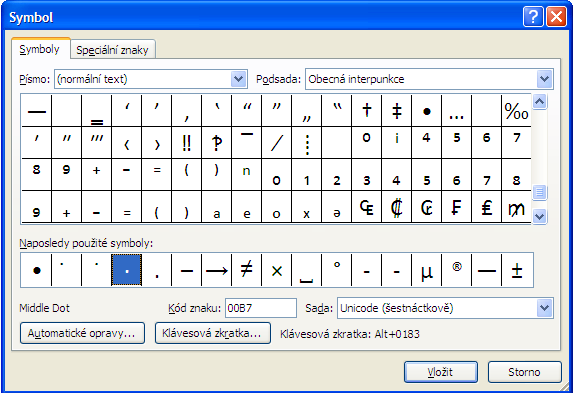
Task: Select the overline ‾ symbol
Action: click(247, 143)
